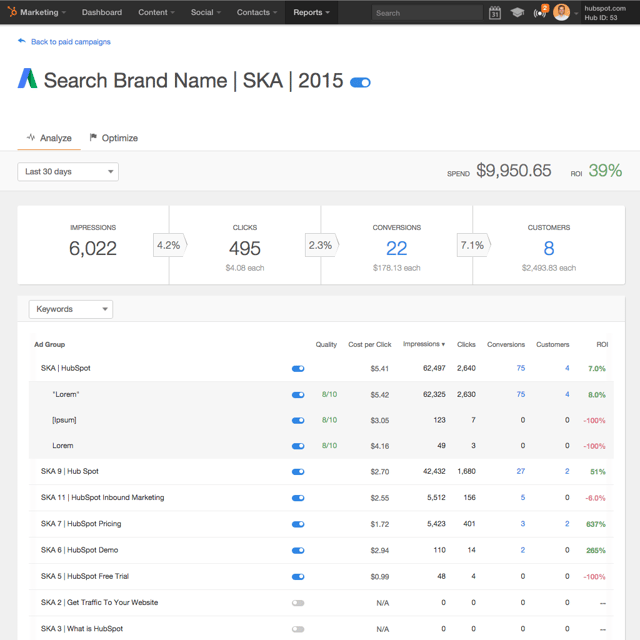Click the Optimize flag icon
The image size is (640, 640).
(x=93, y=138)
